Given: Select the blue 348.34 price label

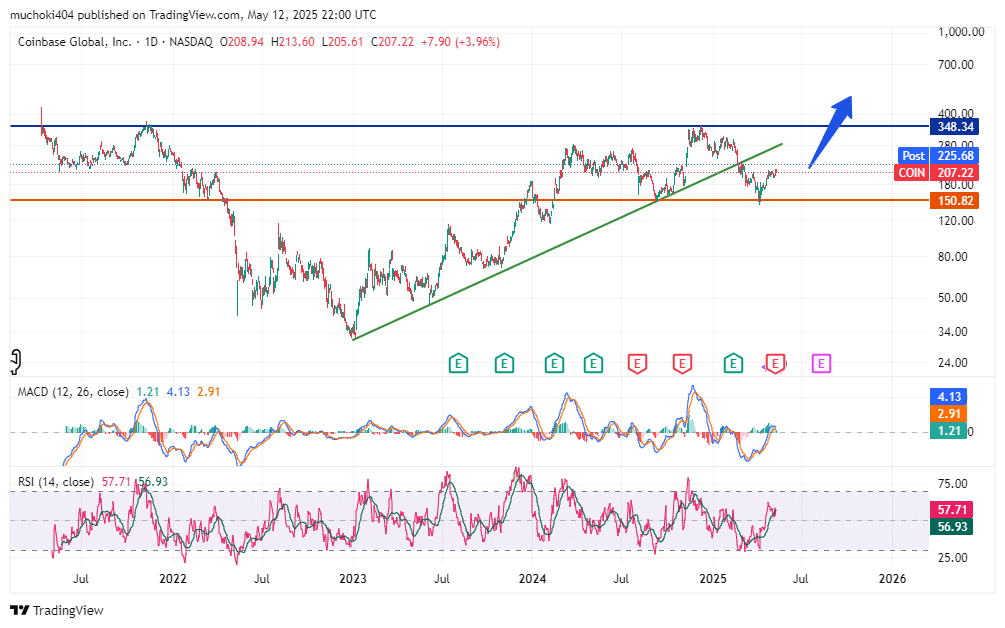Looking at the screenshot, I should [x=953, y=127].
